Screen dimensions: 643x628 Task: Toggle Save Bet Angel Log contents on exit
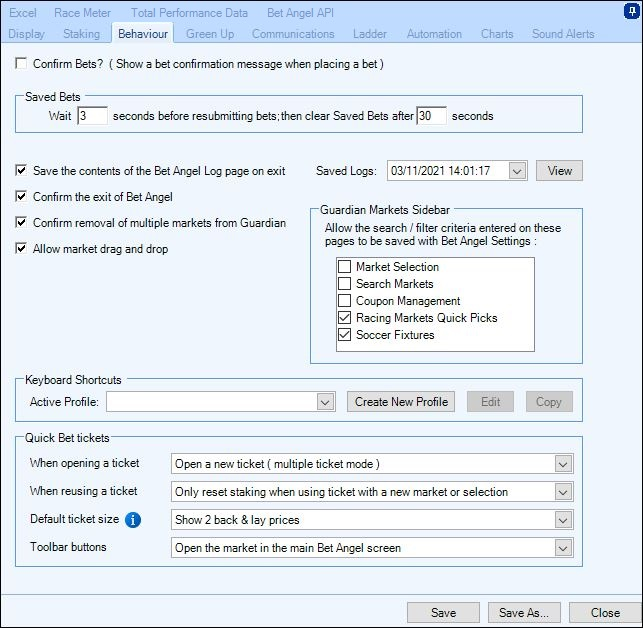pos(21,170)
